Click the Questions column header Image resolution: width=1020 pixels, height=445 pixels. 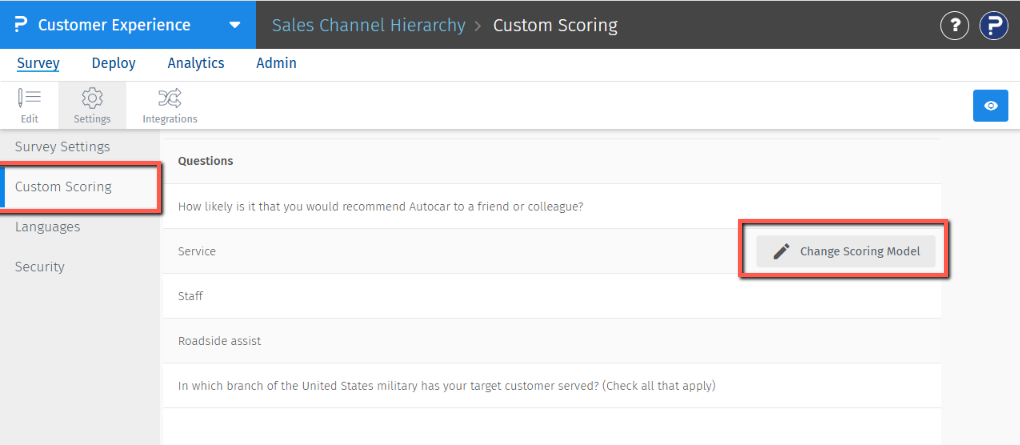click(x=206, y=161)
